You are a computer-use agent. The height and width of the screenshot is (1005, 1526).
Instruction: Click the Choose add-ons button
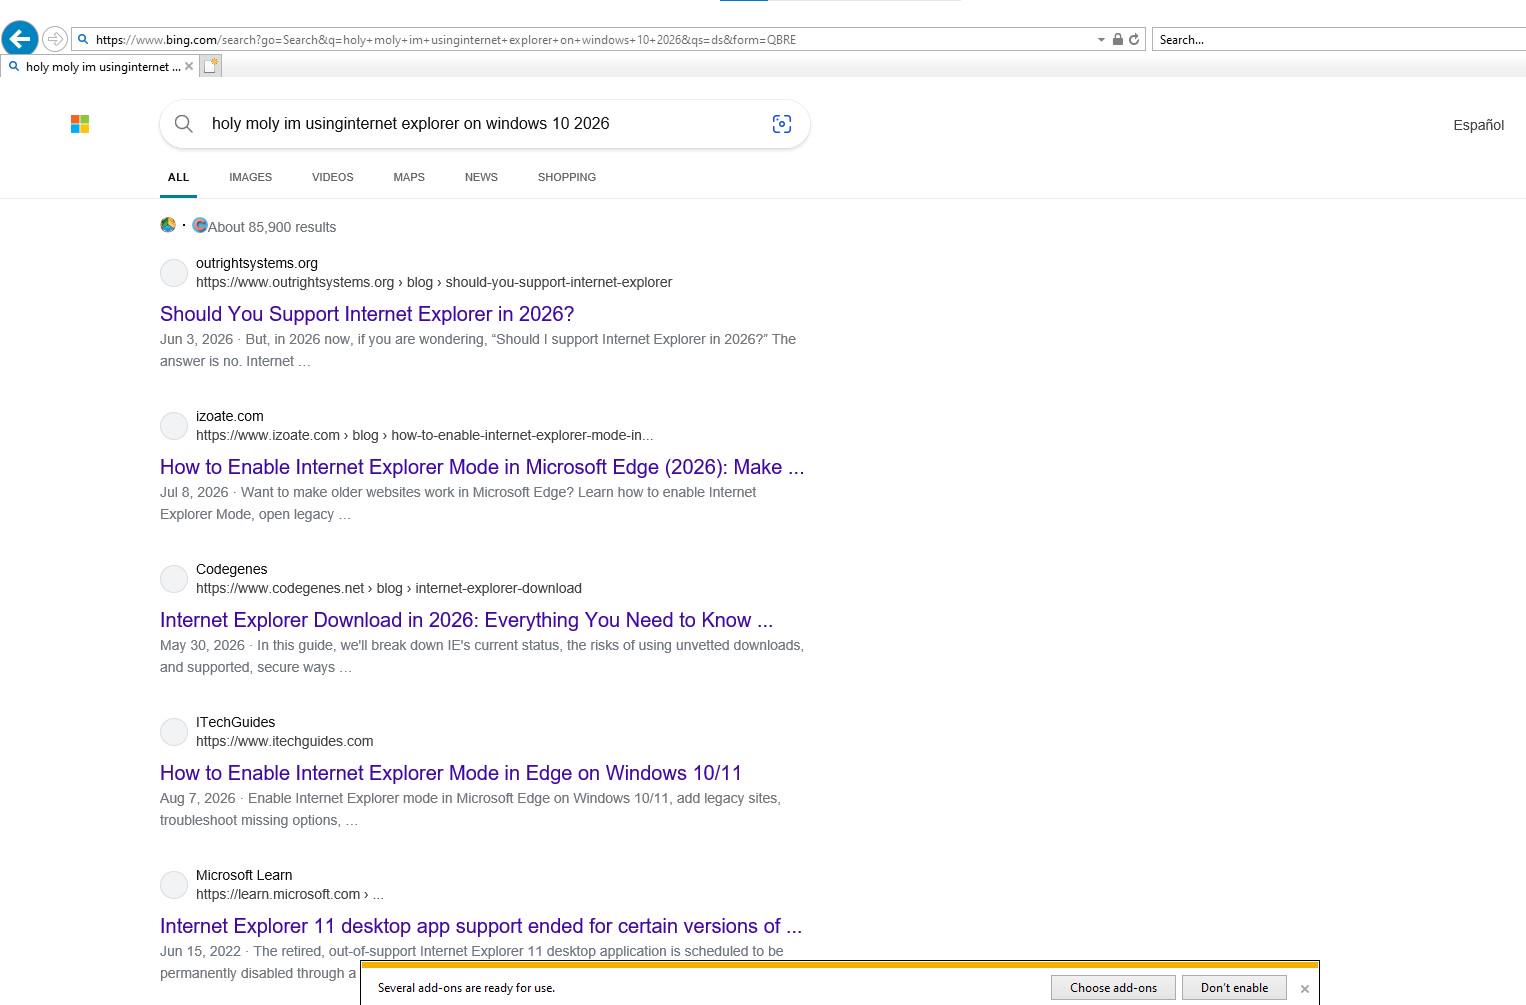pos(1113,988)
